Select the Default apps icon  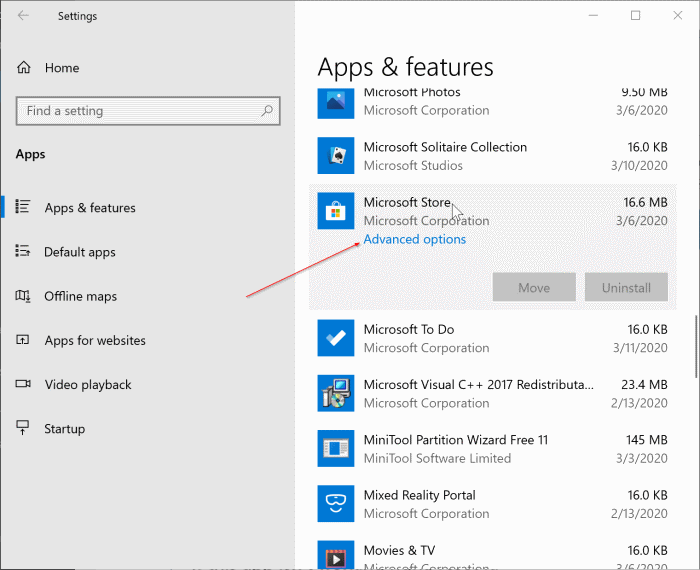point(23,251)
